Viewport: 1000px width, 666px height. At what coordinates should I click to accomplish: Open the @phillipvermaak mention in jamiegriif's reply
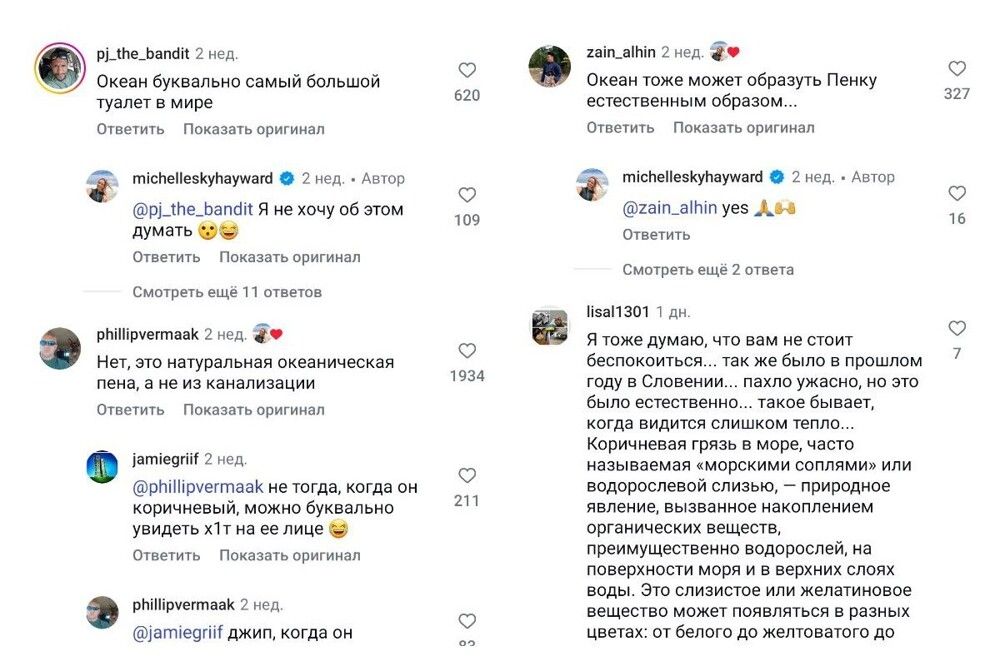click(x=198, y=487)
